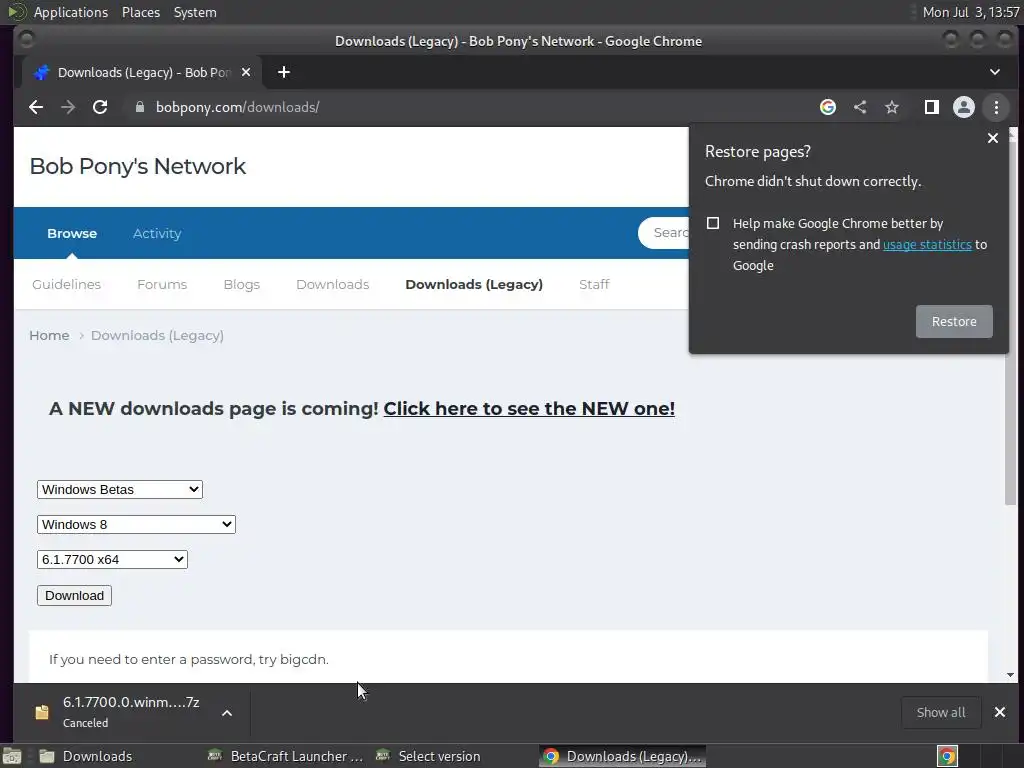The image size is (1024, 768).
Task: Click Home breadcrumb link
Action: [49, 336]
